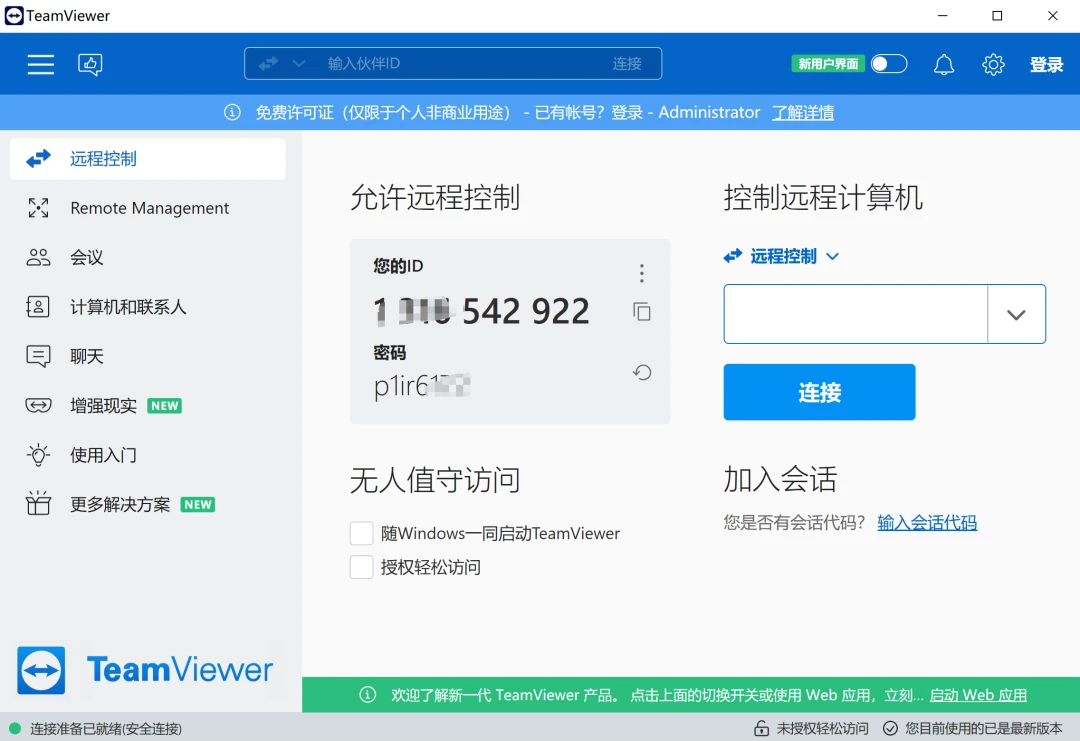Copy your ID with the copy icon
1080x741 pixels.
tap(642, 312)
